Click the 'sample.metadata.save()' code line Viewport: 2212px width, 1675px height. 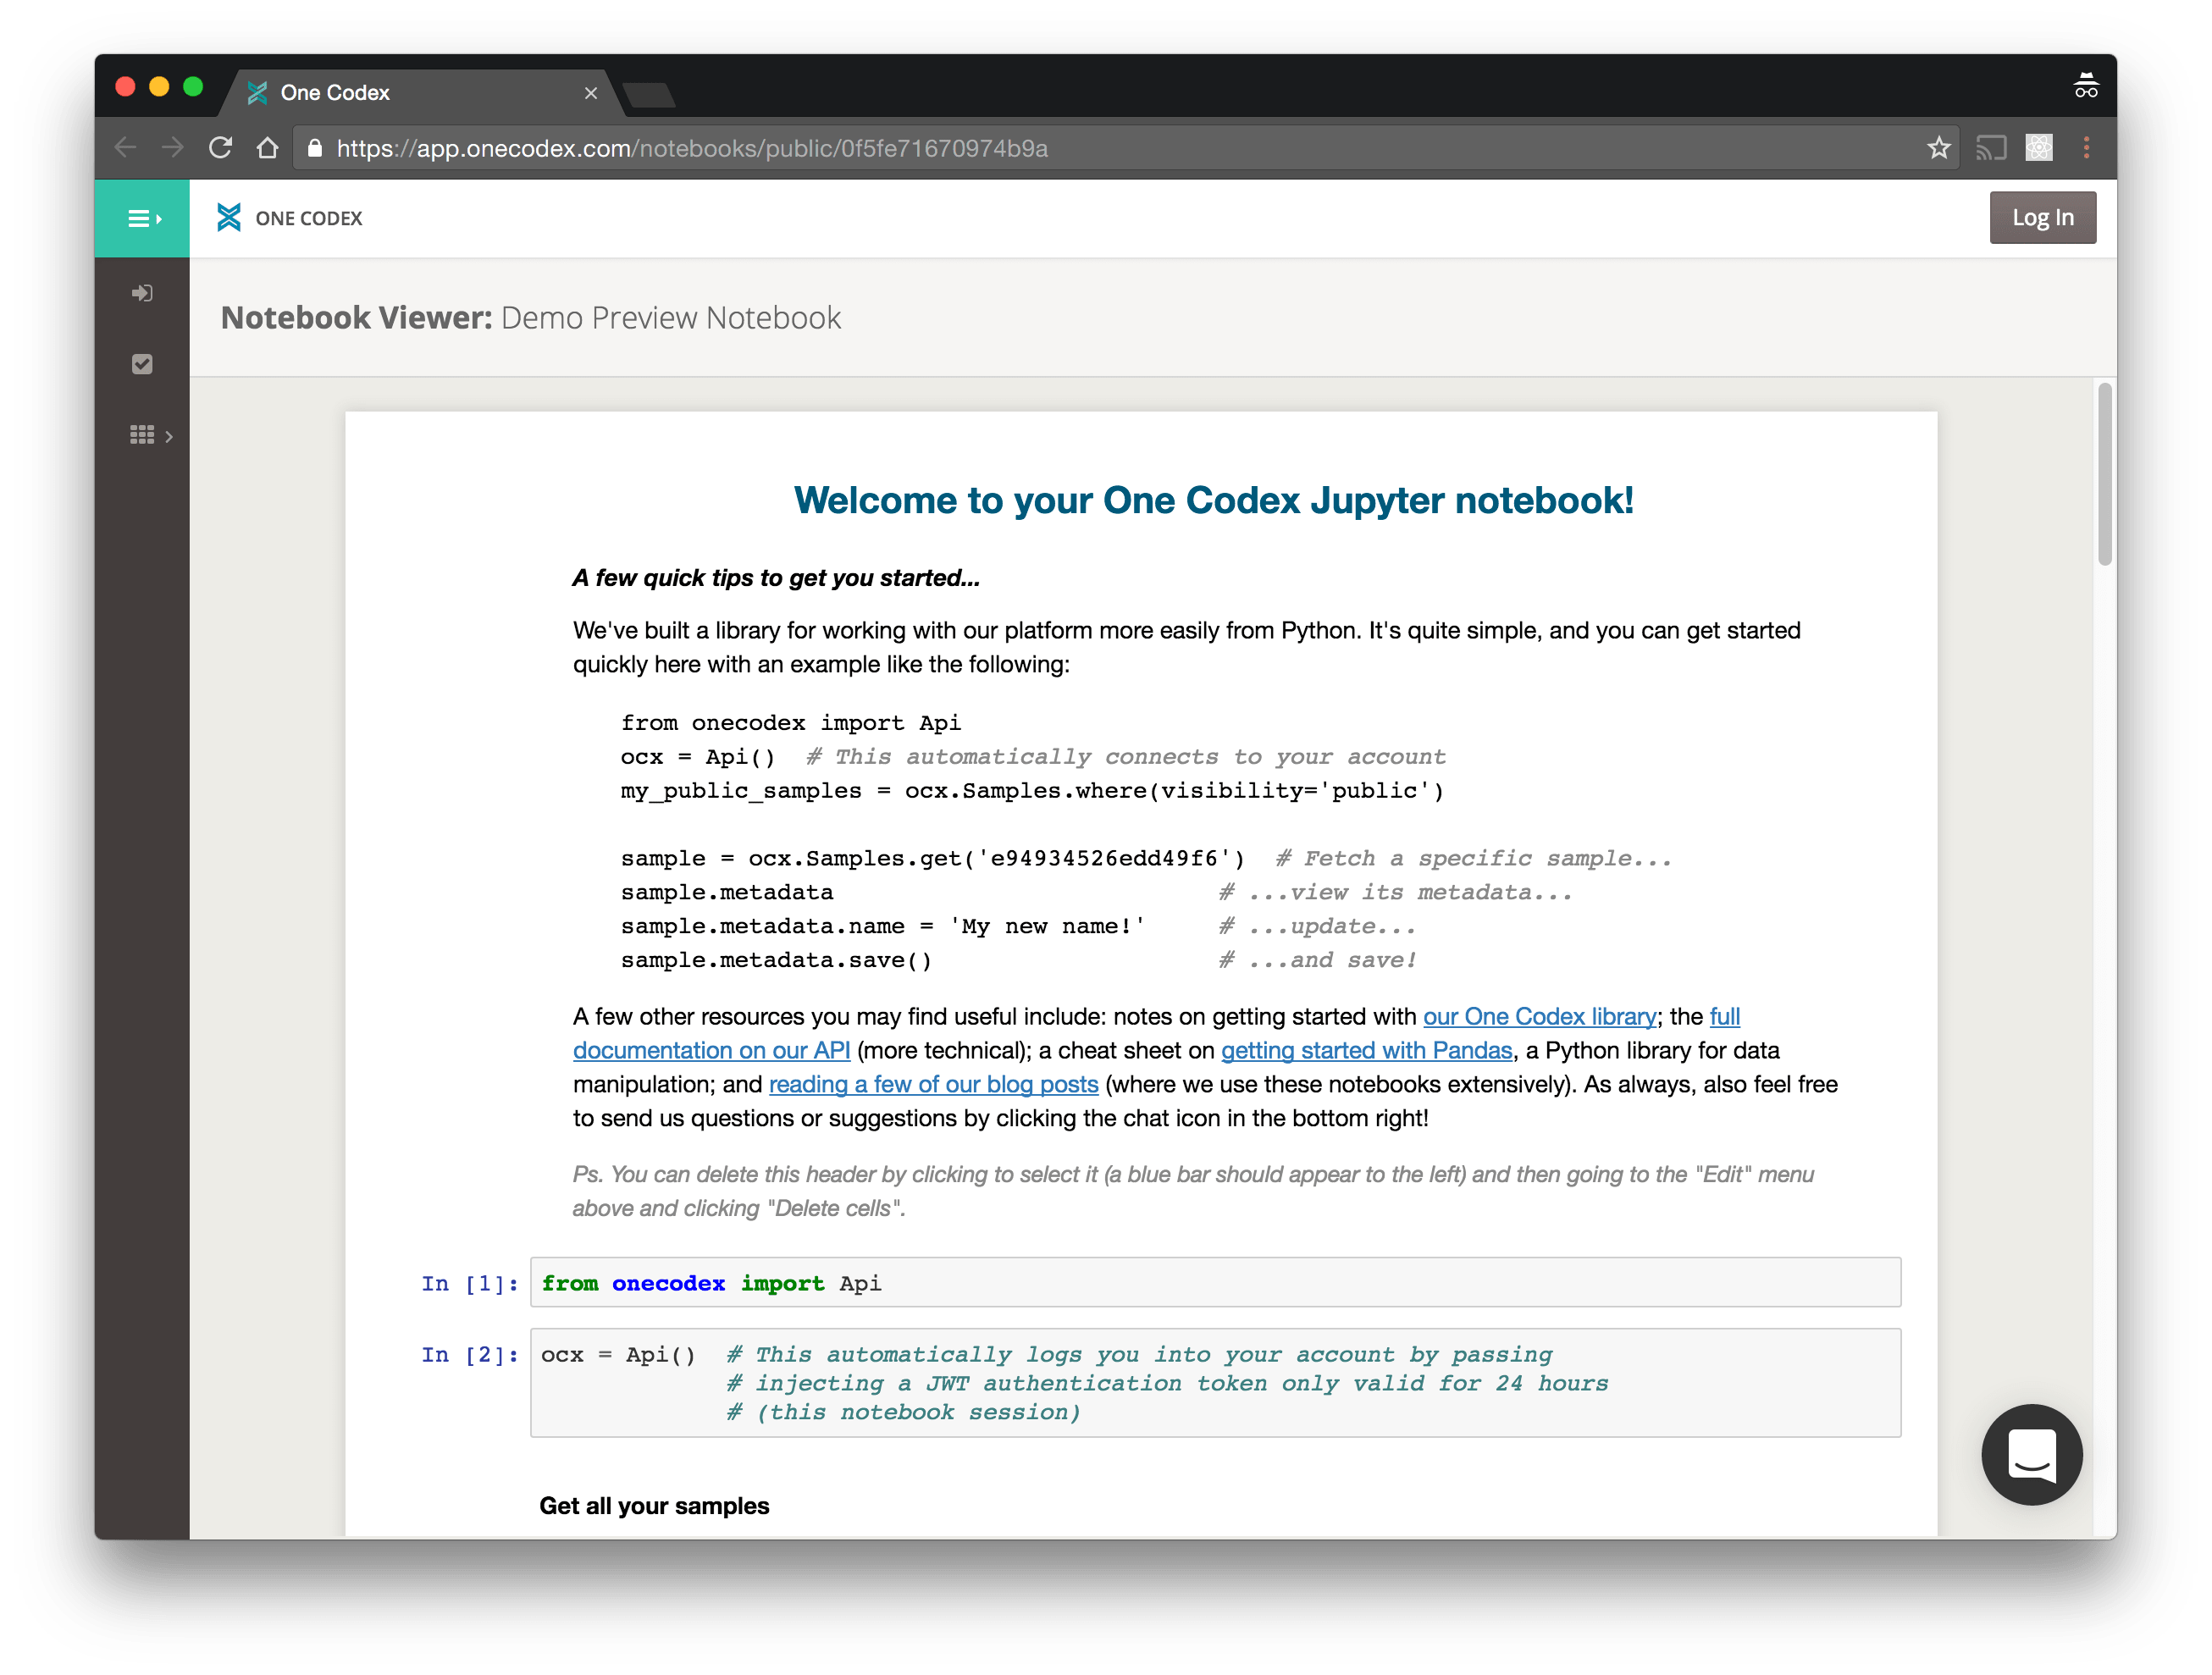pos(776,960)
